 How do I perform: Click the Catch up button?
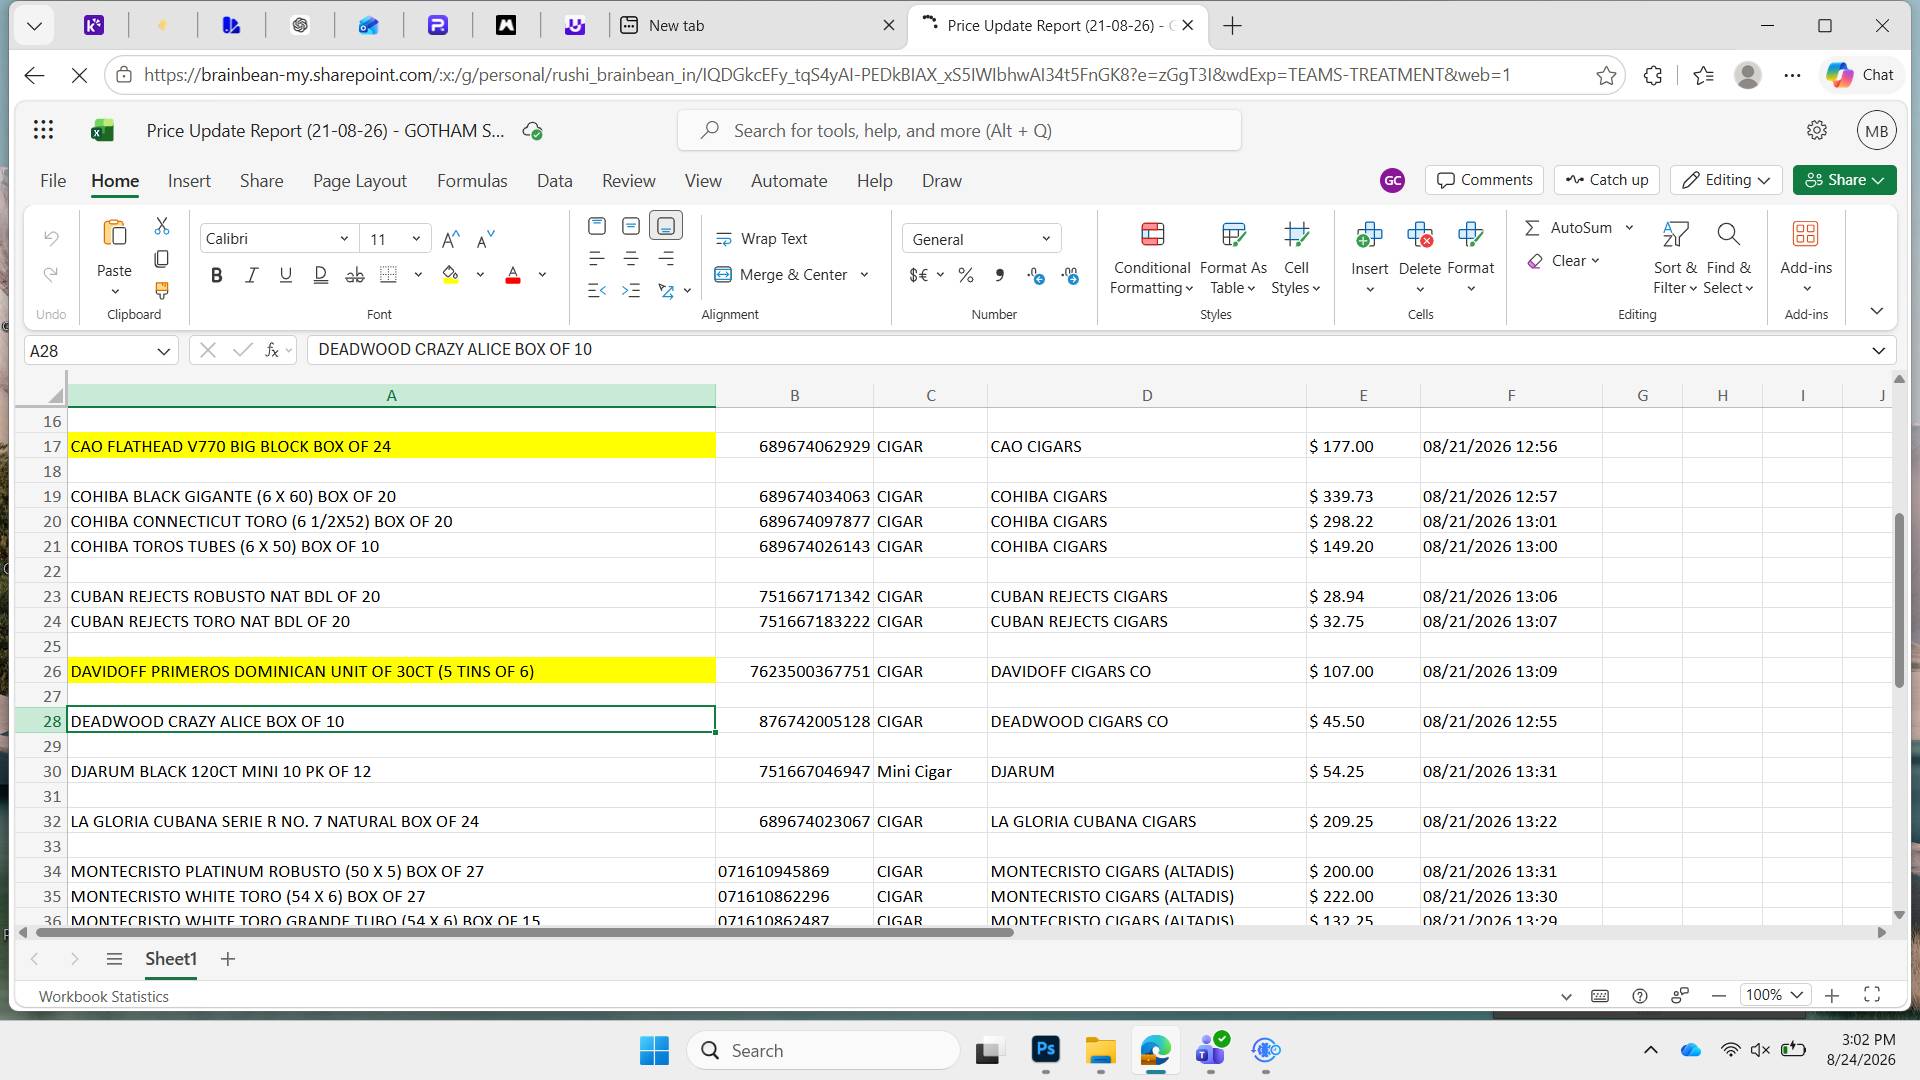point(1607,180)
